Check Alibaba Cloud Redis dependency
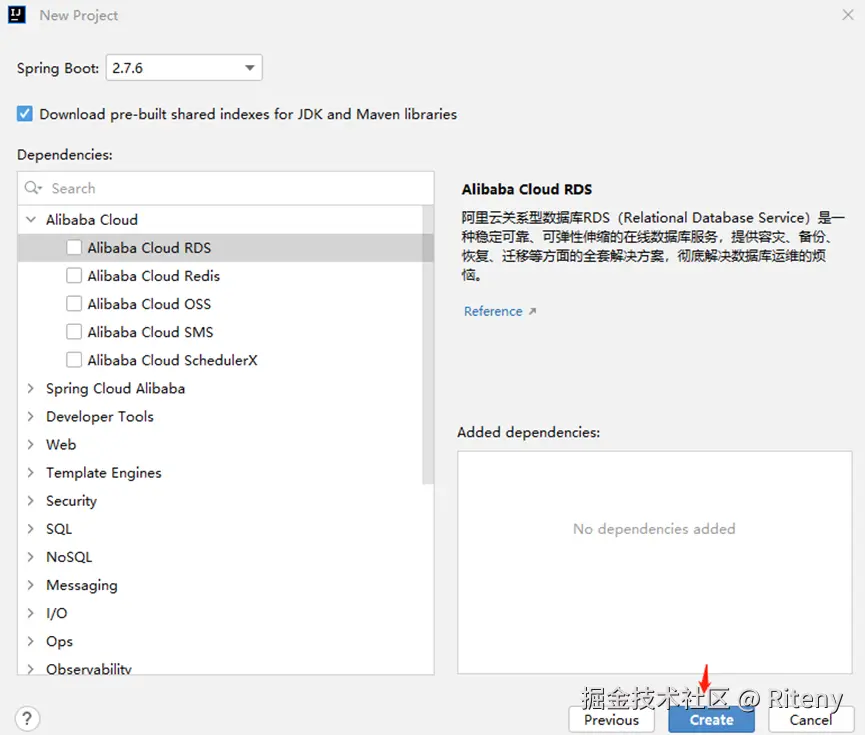This screenshot has height=735, width=865. (x=74, y=275)
